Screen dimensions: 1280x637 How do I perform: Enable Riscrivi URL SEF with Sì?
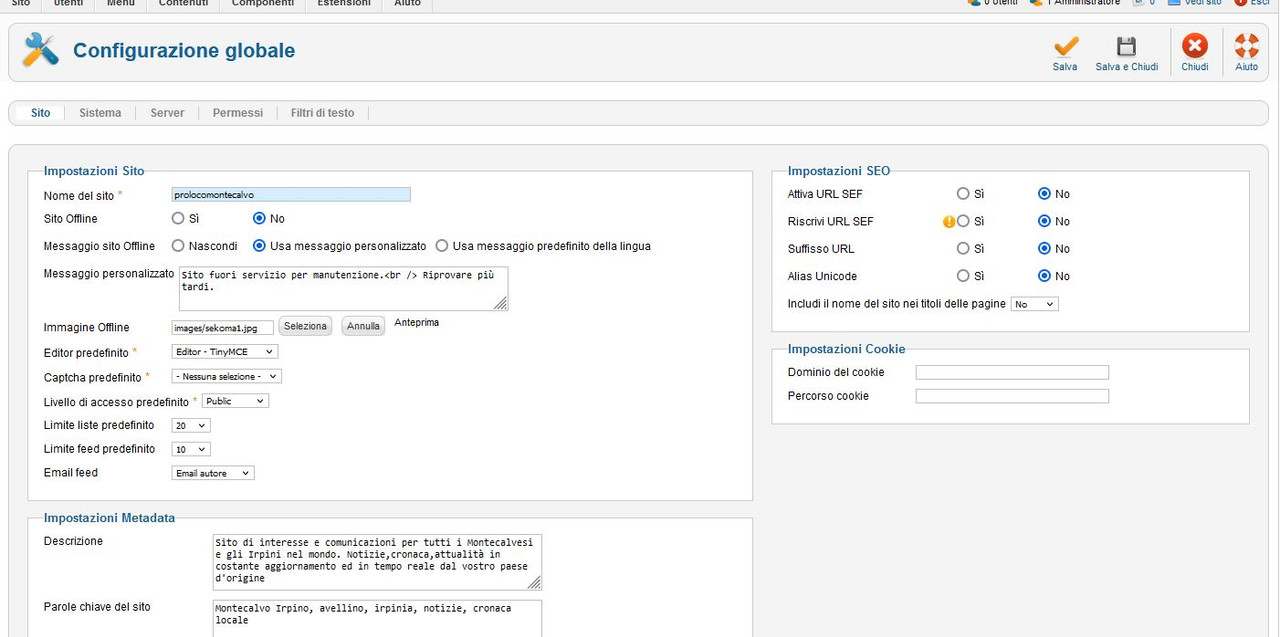pyautogui.click(x=963, y=221)
